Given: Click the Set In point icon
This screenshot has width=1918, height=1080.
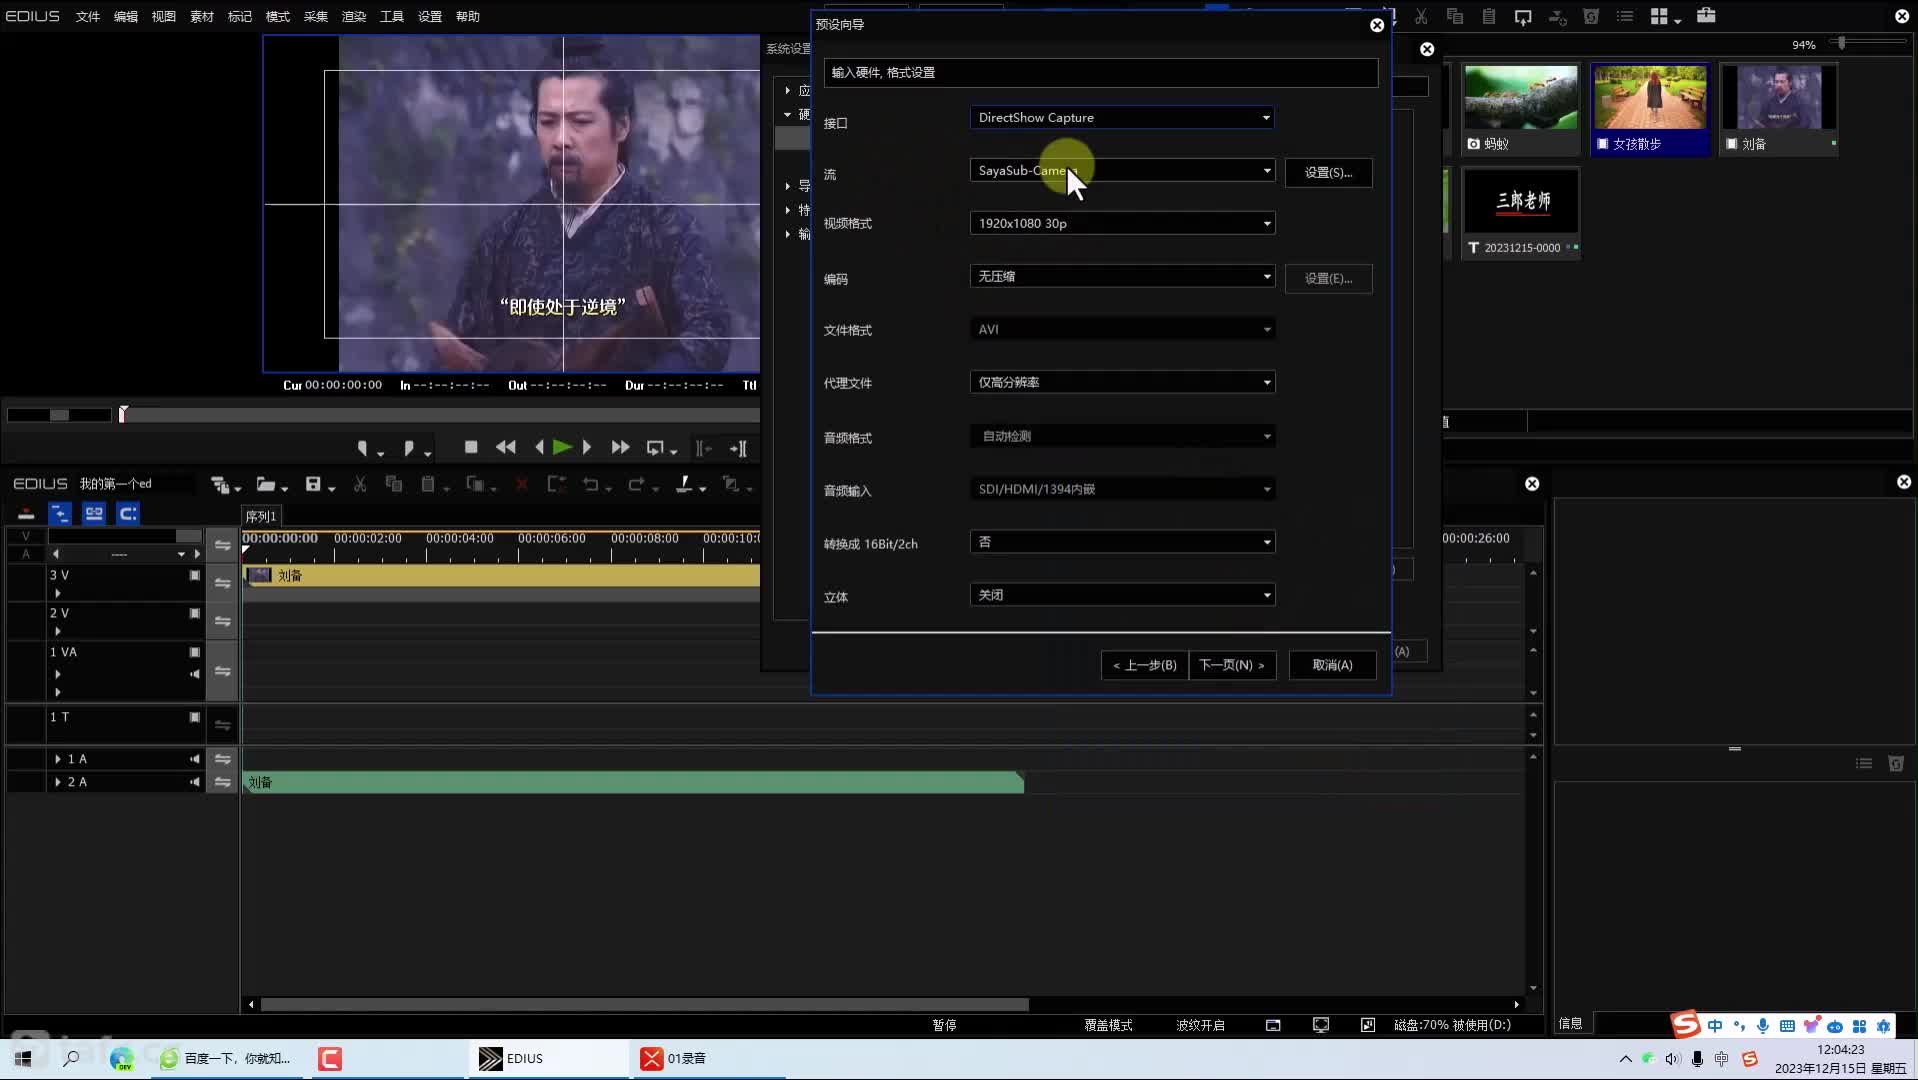Looking at the screenshot, I should [363, 448].
